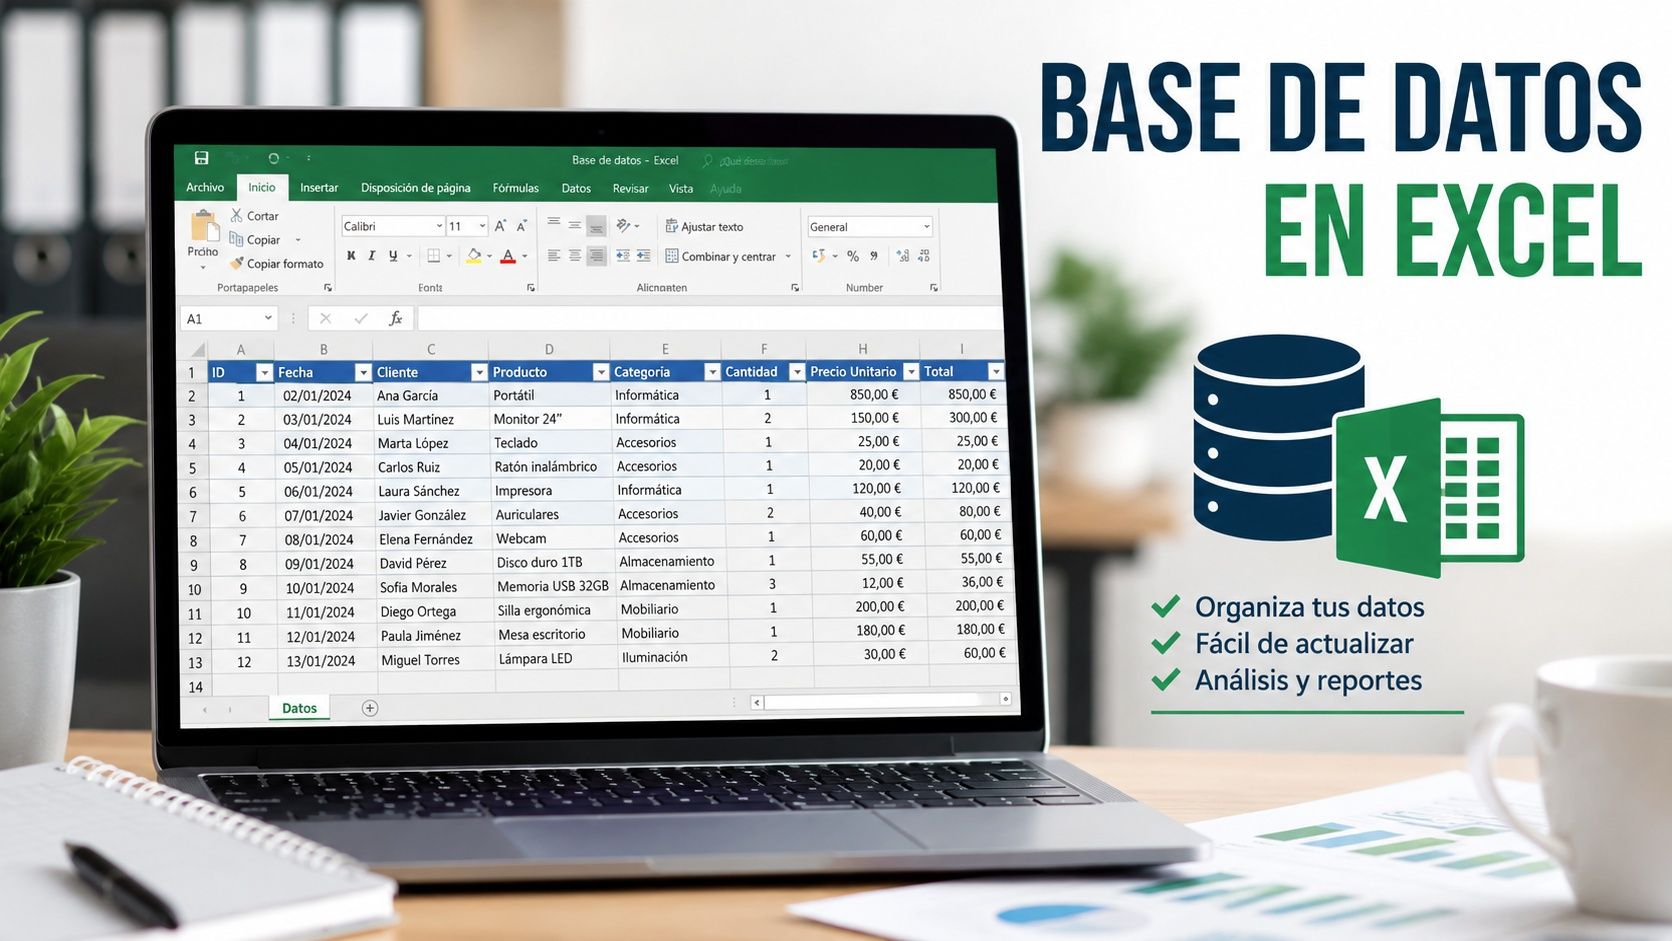Increase font size with the larger A
This screenshot has height=941, width=1672.
(x=500, y=226)
